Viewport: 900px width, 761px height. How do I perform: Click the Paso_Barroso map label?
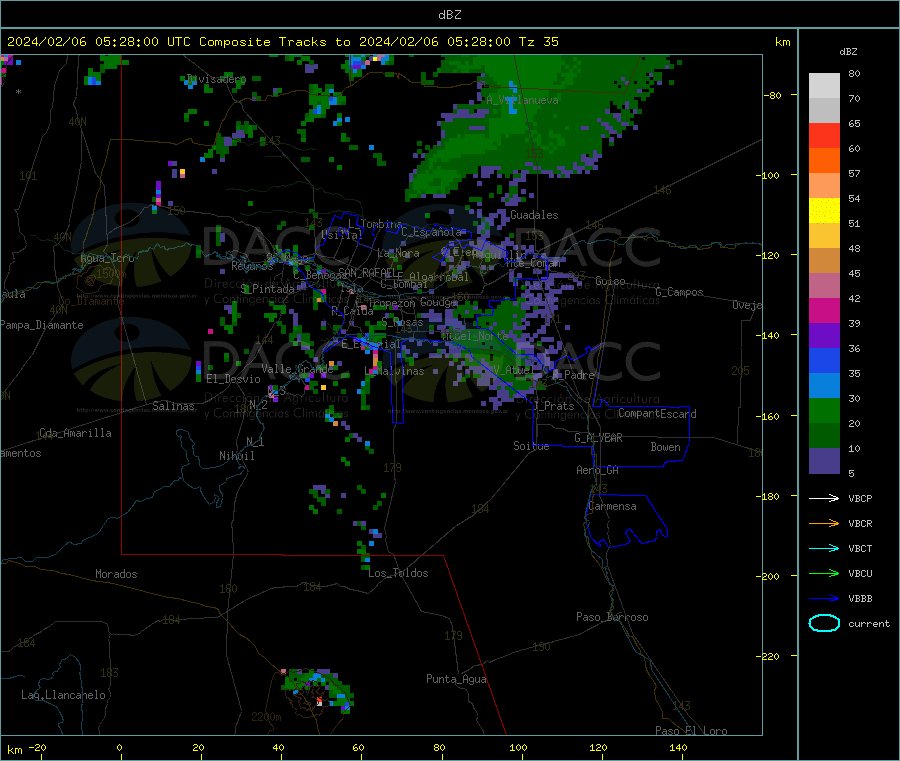pos(612,617)
